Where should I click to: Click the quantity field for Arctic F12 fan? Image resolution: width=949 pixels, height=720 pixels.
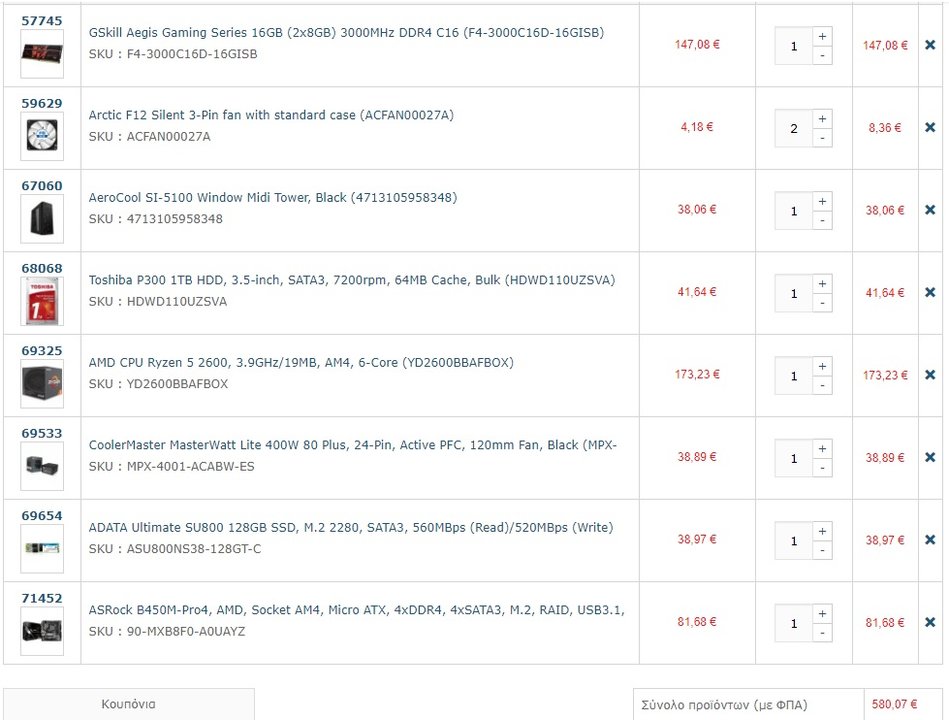tap(793, 128)
